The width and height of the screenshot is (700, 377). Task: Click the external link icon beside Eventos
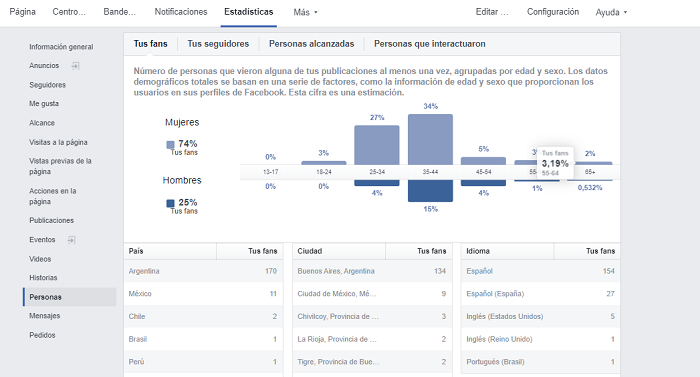click(71, 240)
